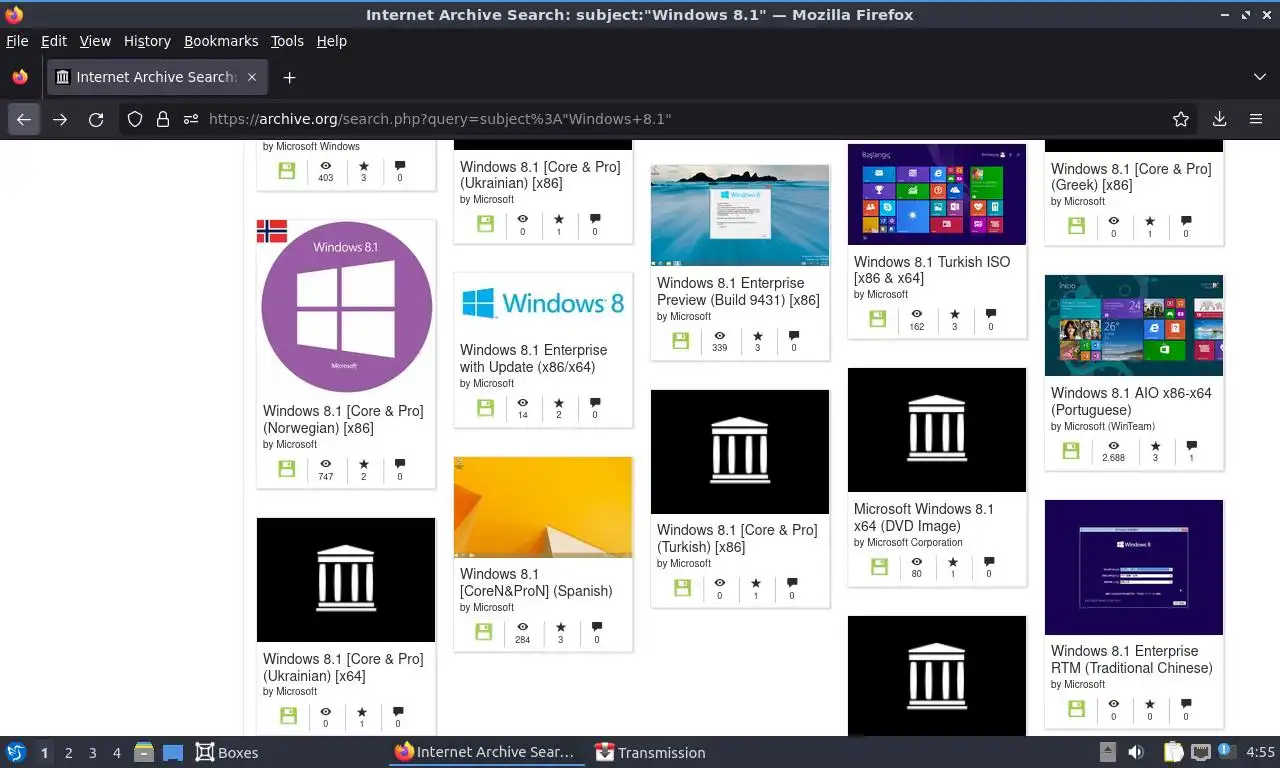
Task: Click 'by Microsoft Corporation' text on DVD Image card
Action: pos(908,542)
